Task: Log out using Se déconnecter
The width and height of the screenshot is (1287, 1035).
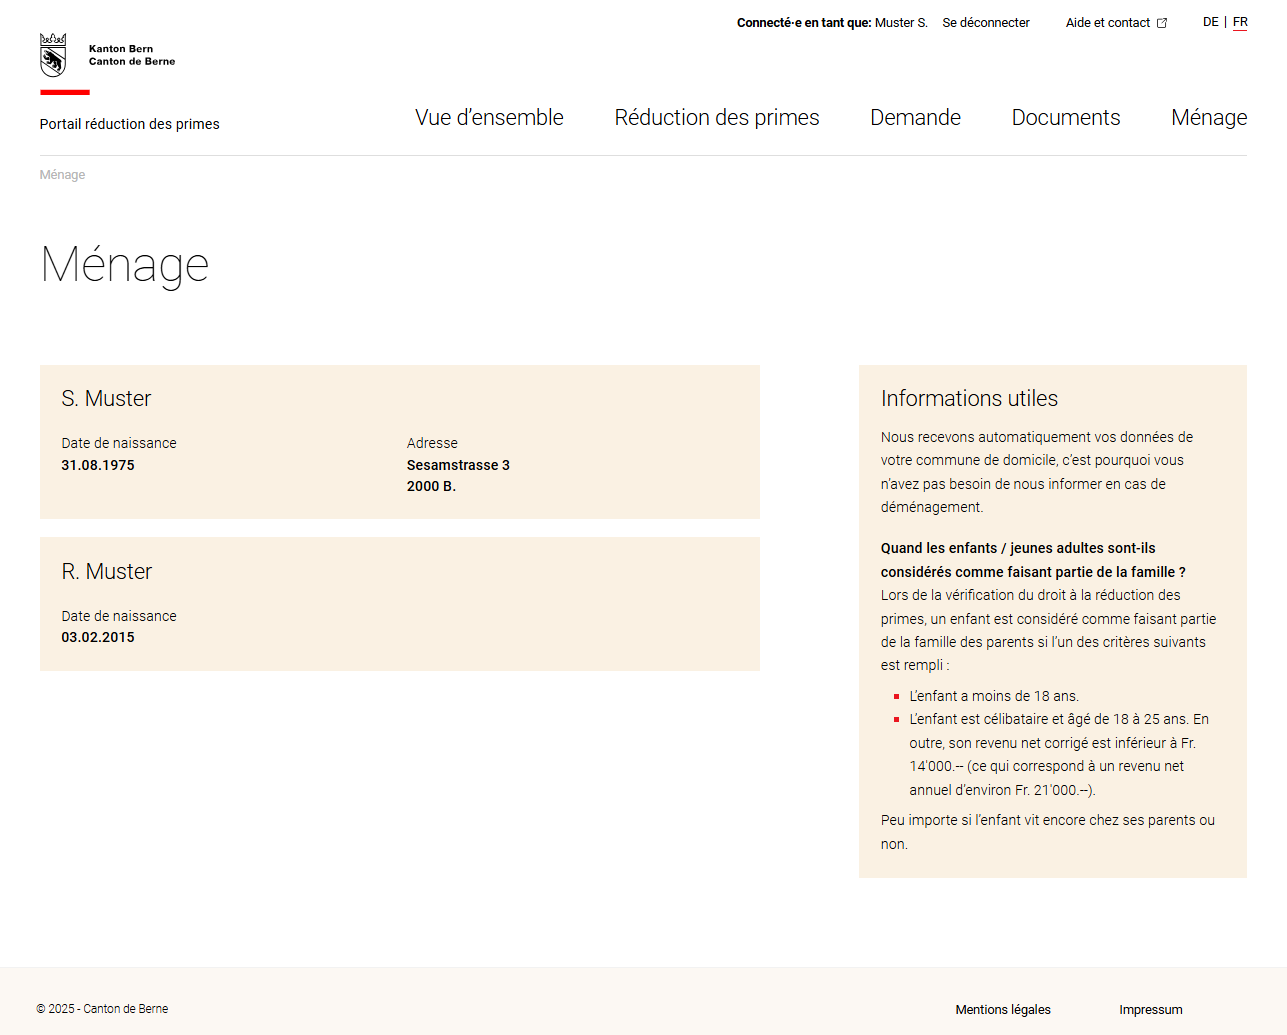Action: click(985, 23)
